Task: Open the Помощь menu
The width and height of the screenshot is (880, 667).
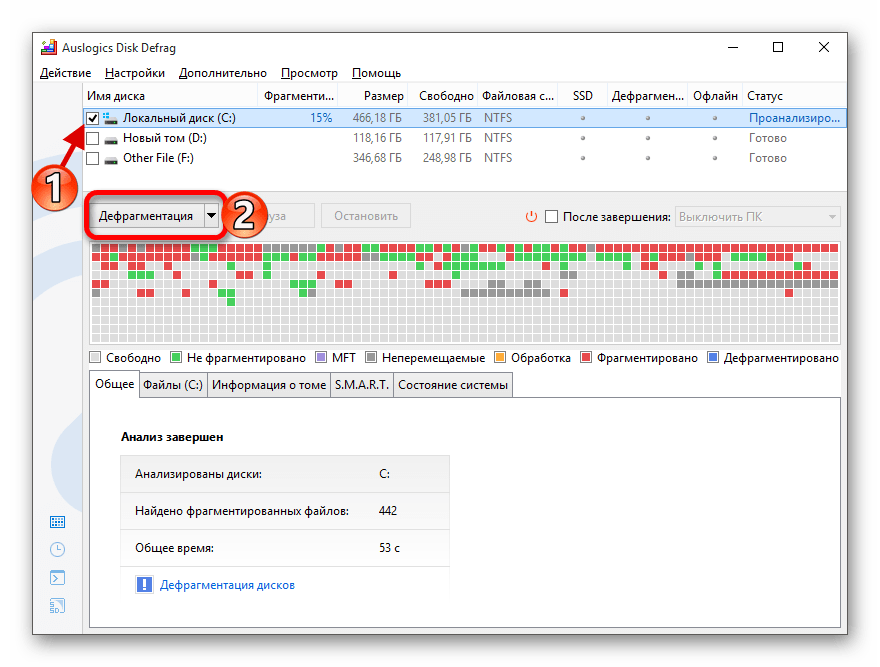Action: 377,73
